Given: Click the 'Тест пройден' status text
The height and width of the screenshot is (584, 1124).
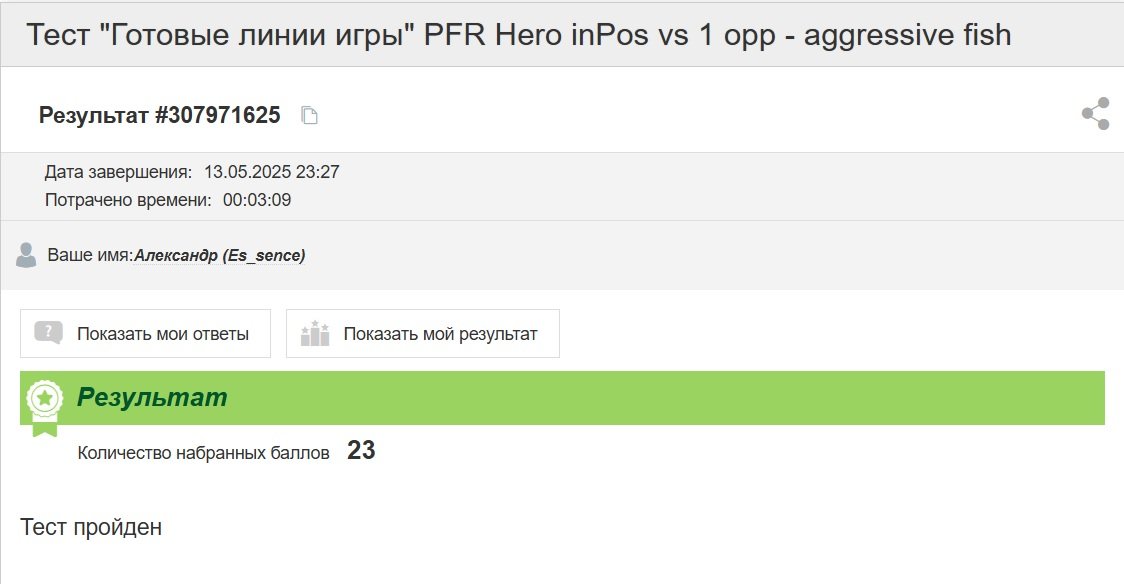Looking at the screenshot, I should (x=91, y=527).
